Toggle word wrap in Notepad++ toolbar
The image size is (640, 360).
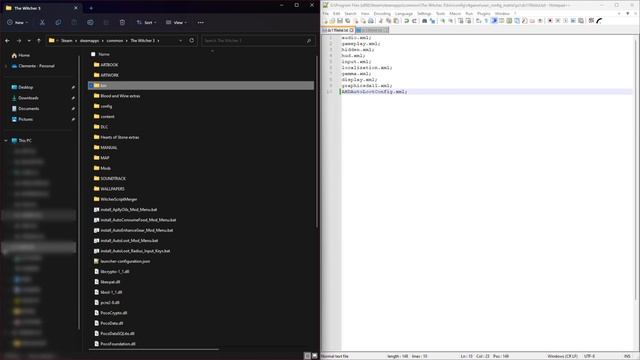pyautogui.click(x=478, y=21)
